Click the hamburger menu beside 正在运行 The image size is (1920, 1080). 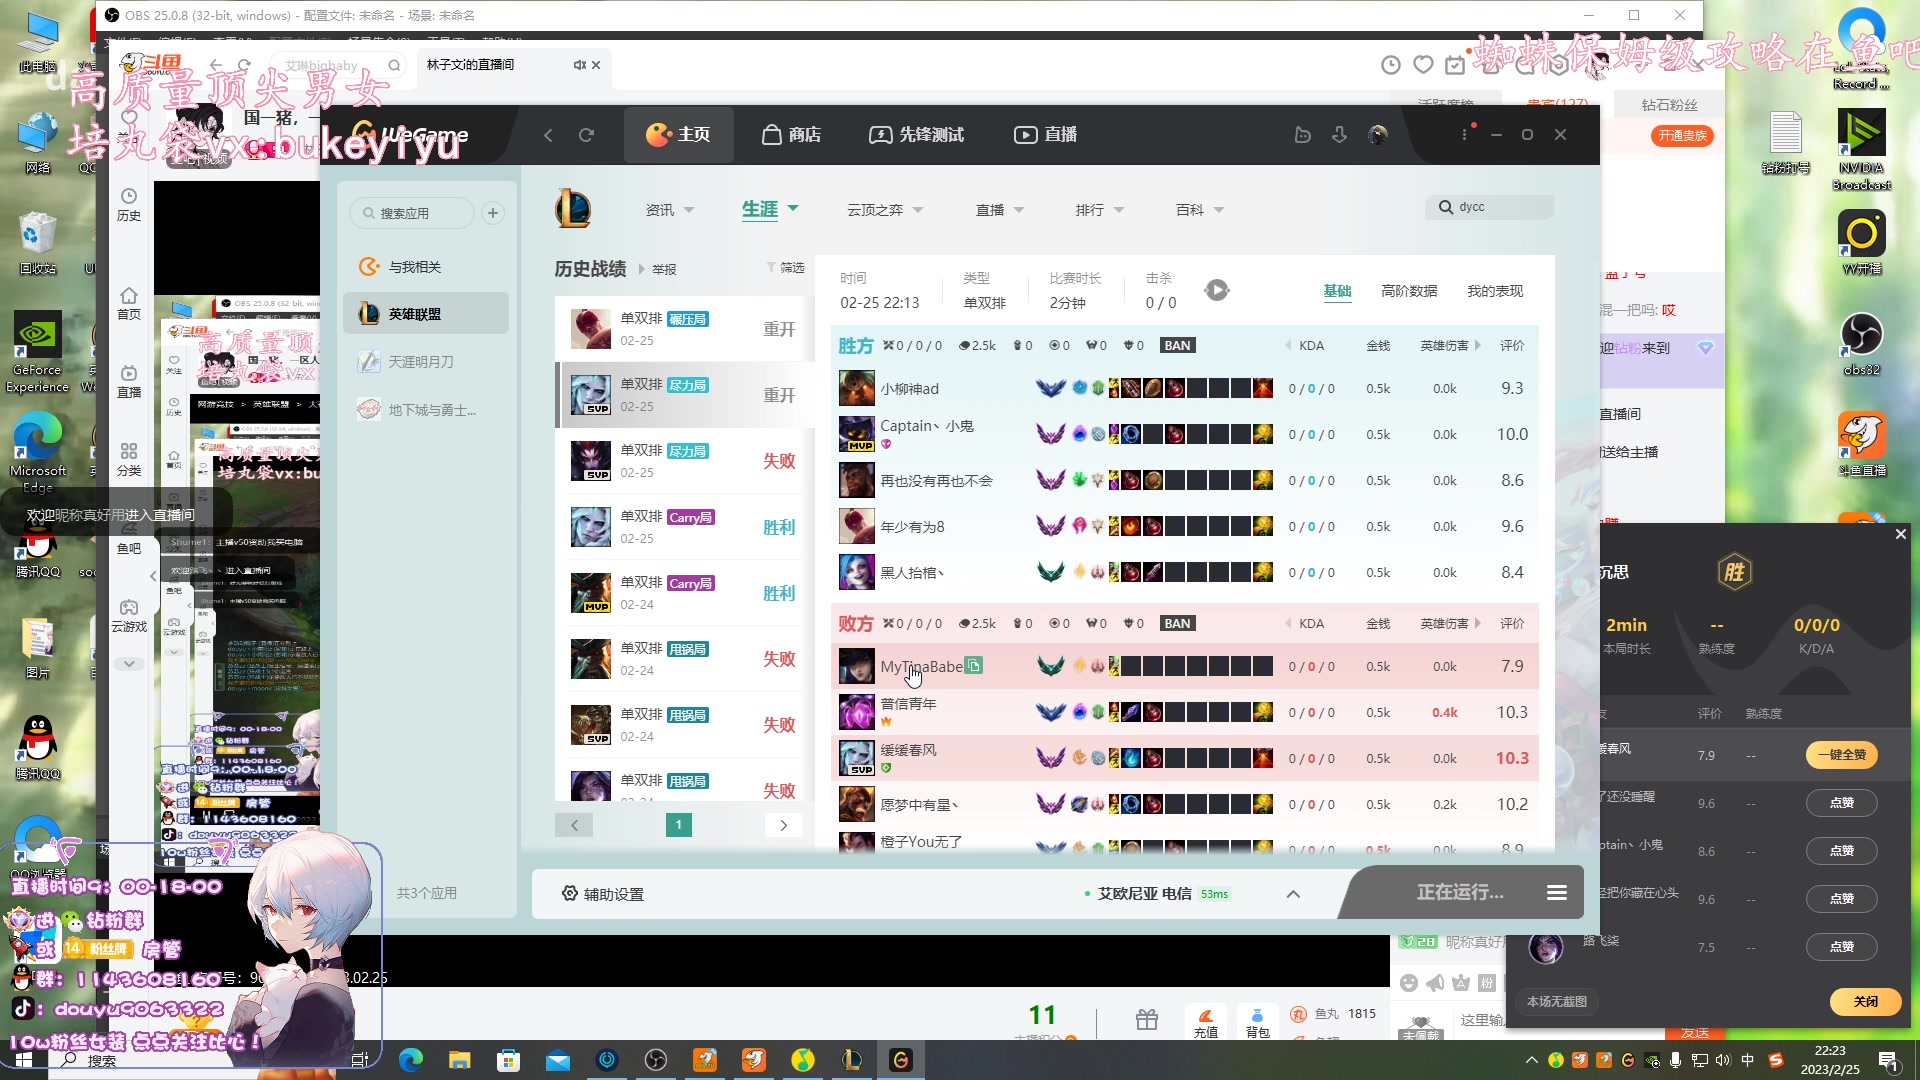(1557, 893)
